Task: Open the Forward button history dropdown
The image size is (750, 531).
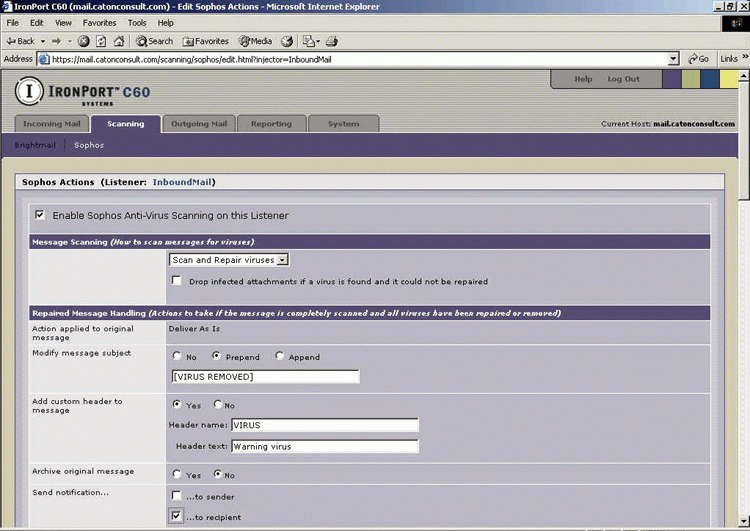Action: click(x=70, y=41)
